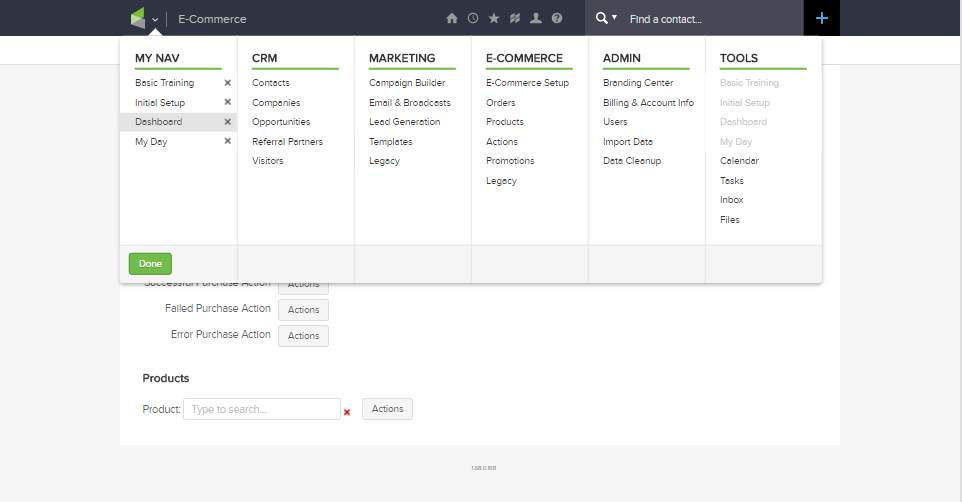Open Legacy under E-Commerce
962x502 pixels.
(x=501, y=181)
